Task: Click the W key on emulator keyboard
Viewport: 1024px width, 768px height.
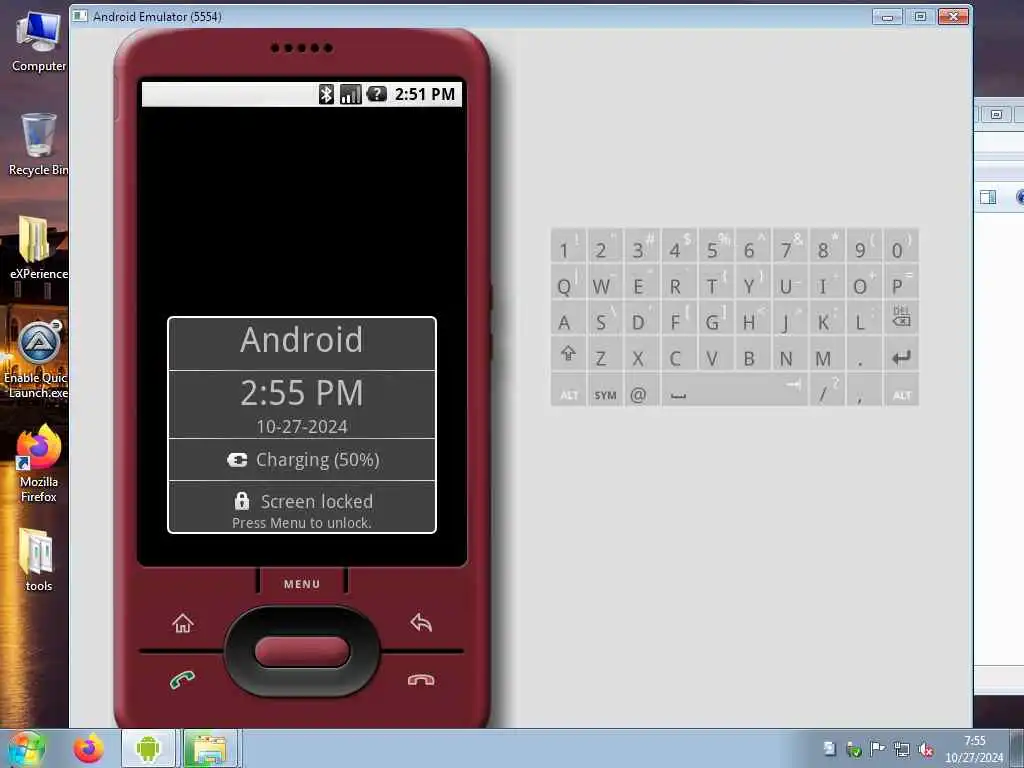Action: 605,283
